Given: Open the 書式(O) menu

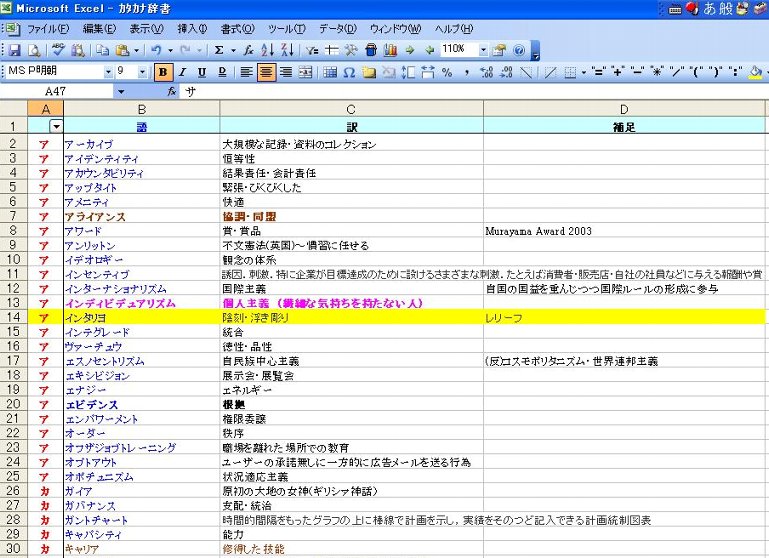Looking at the screenshot, I should tap(237, 28).
